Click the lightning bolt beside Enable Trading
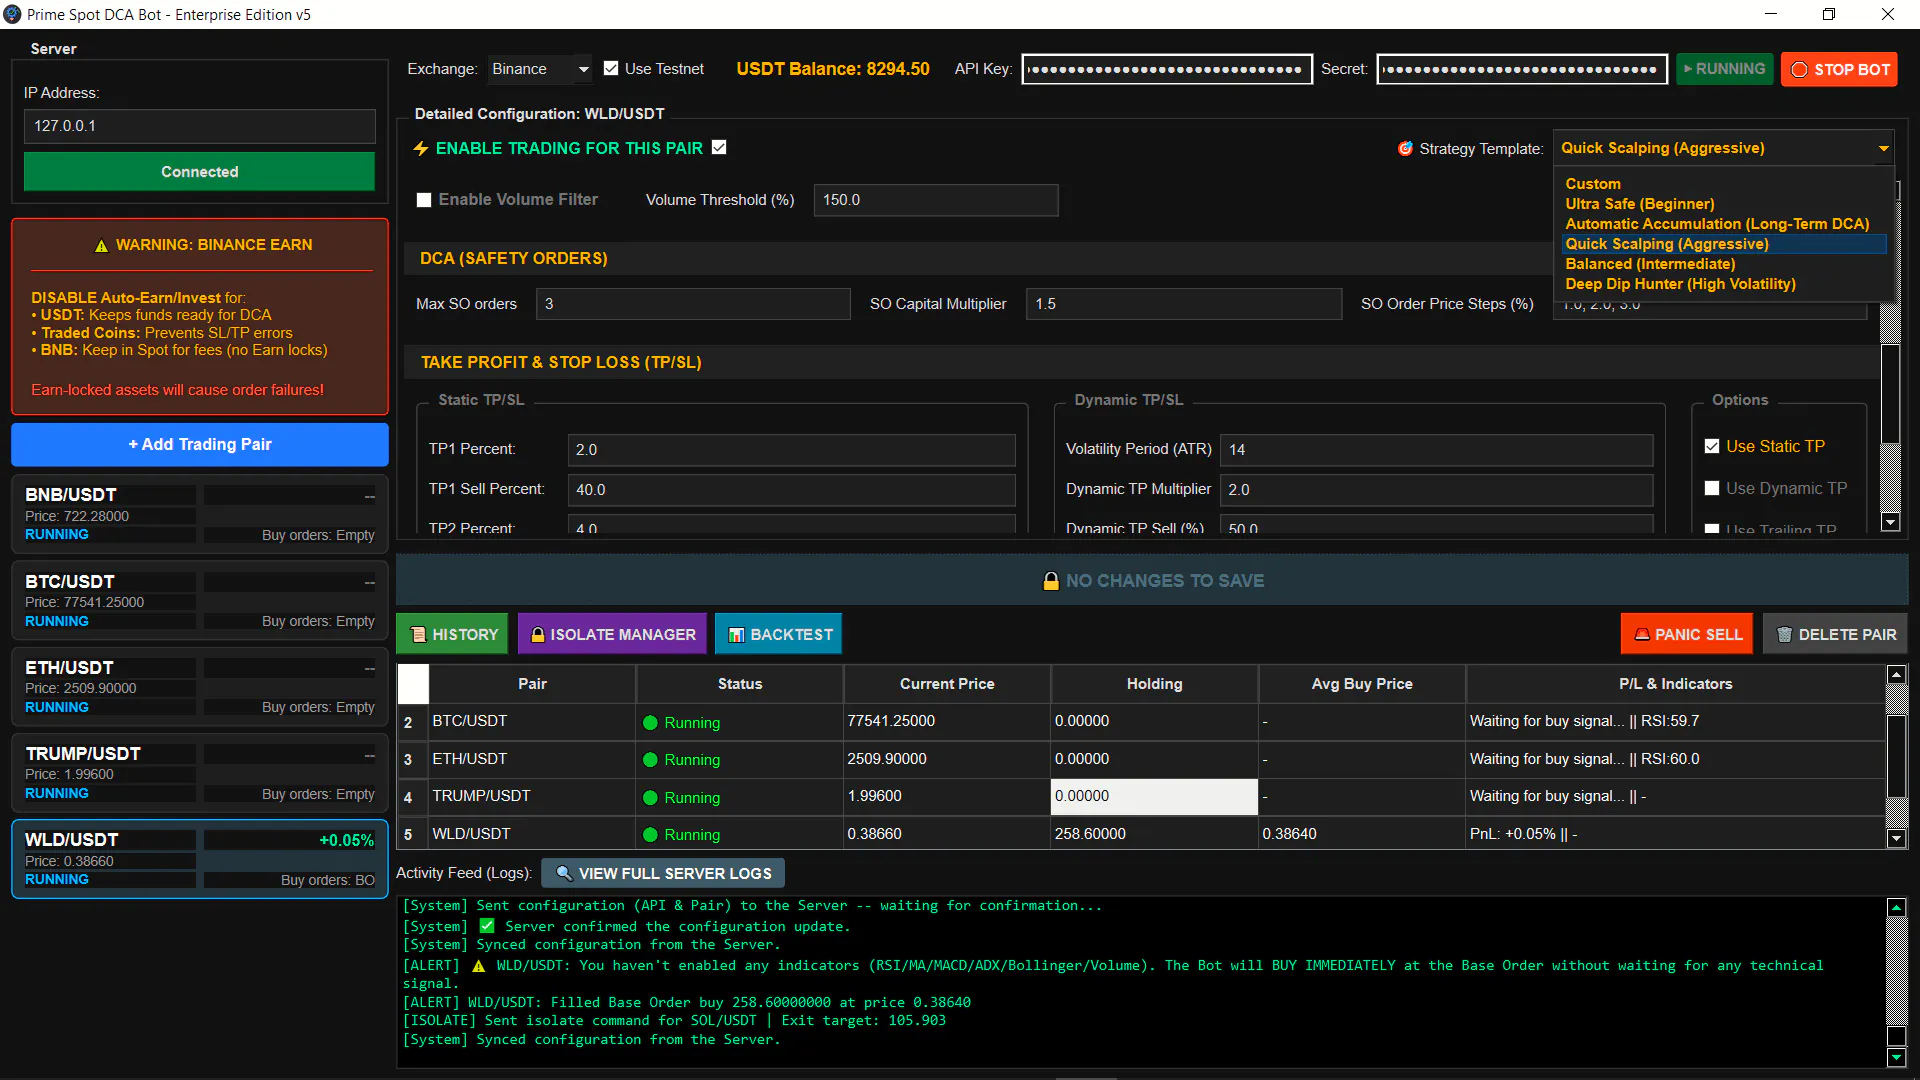The width and height of the screenshot is (1920, 1080). click(421, 149)
